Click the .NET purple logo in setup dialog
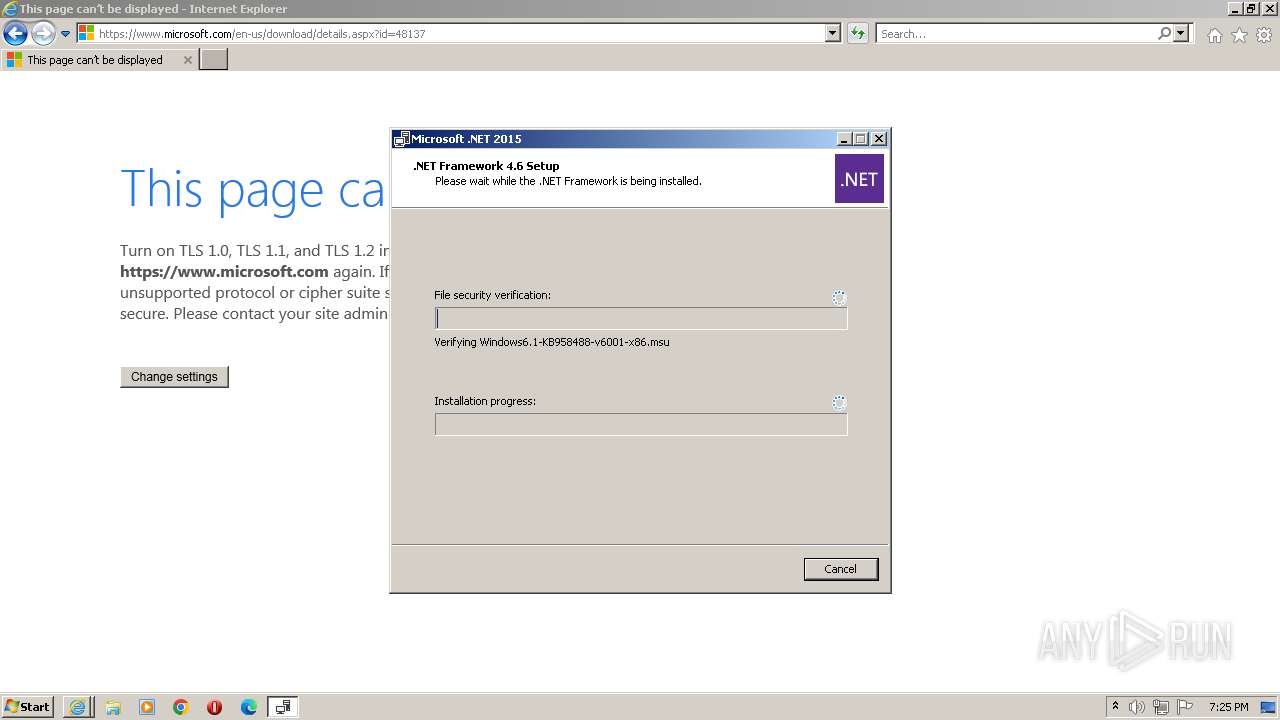 859,179
